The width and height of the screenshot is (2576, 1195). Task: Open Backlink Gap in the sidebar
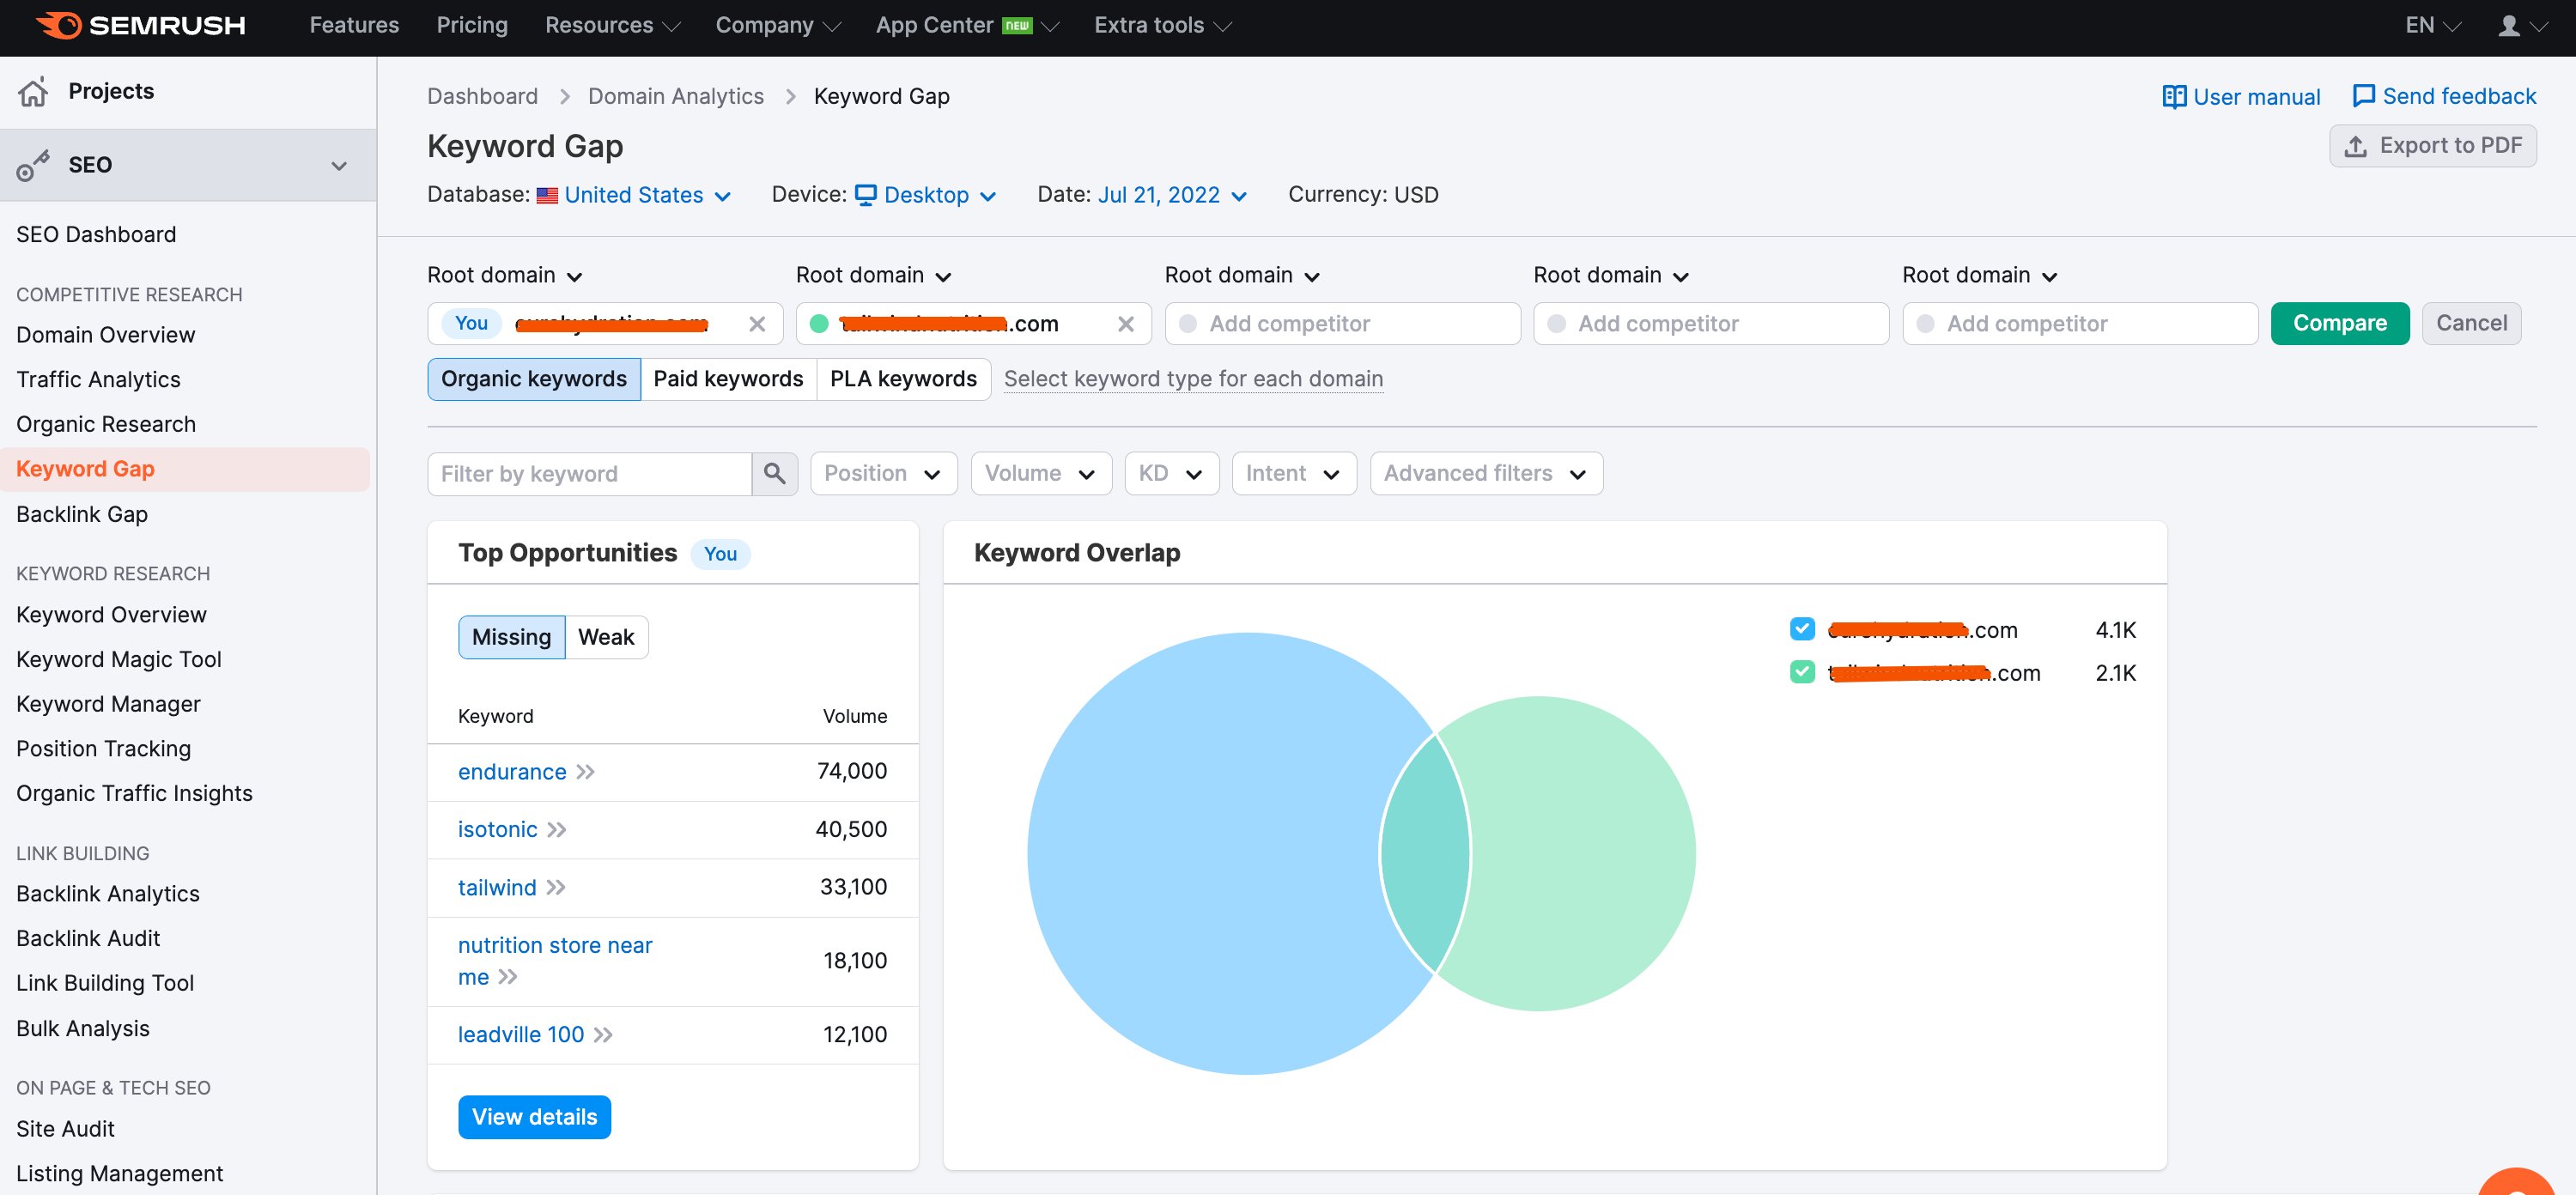(82, 515)
